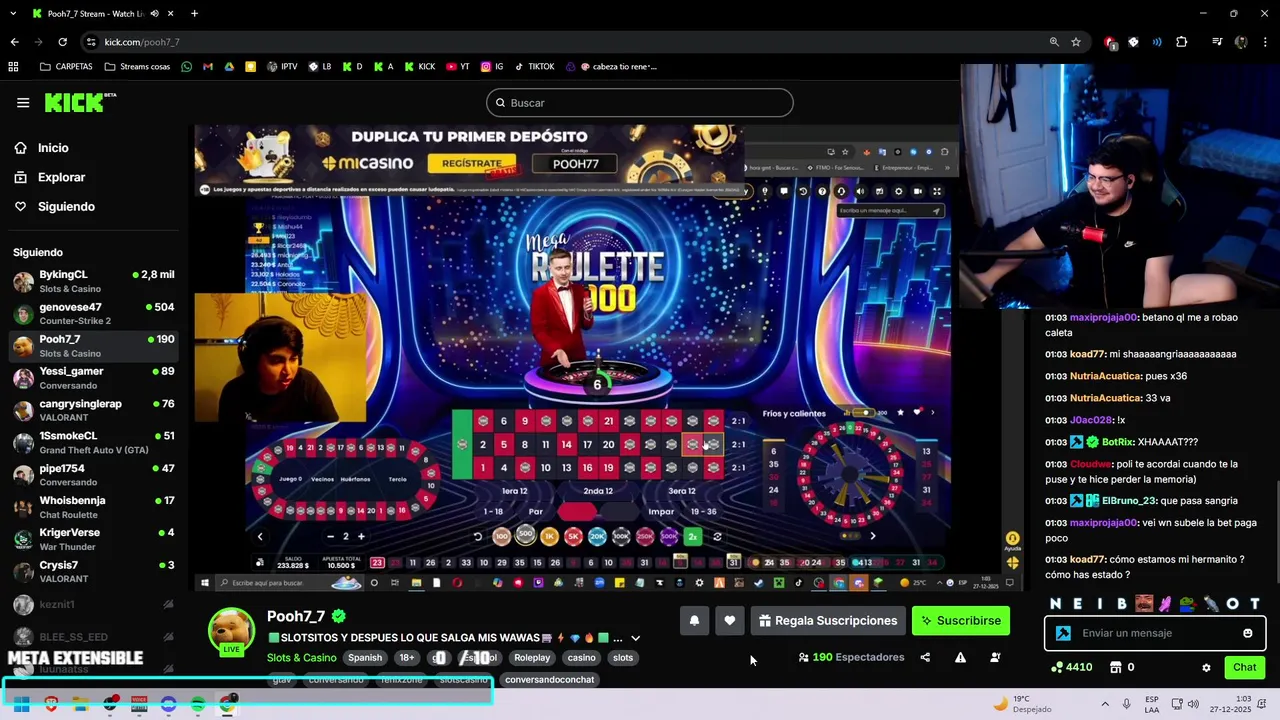
Task: Expand the stream title chevron
Action: pyautogui.click(x=635, y=638)
